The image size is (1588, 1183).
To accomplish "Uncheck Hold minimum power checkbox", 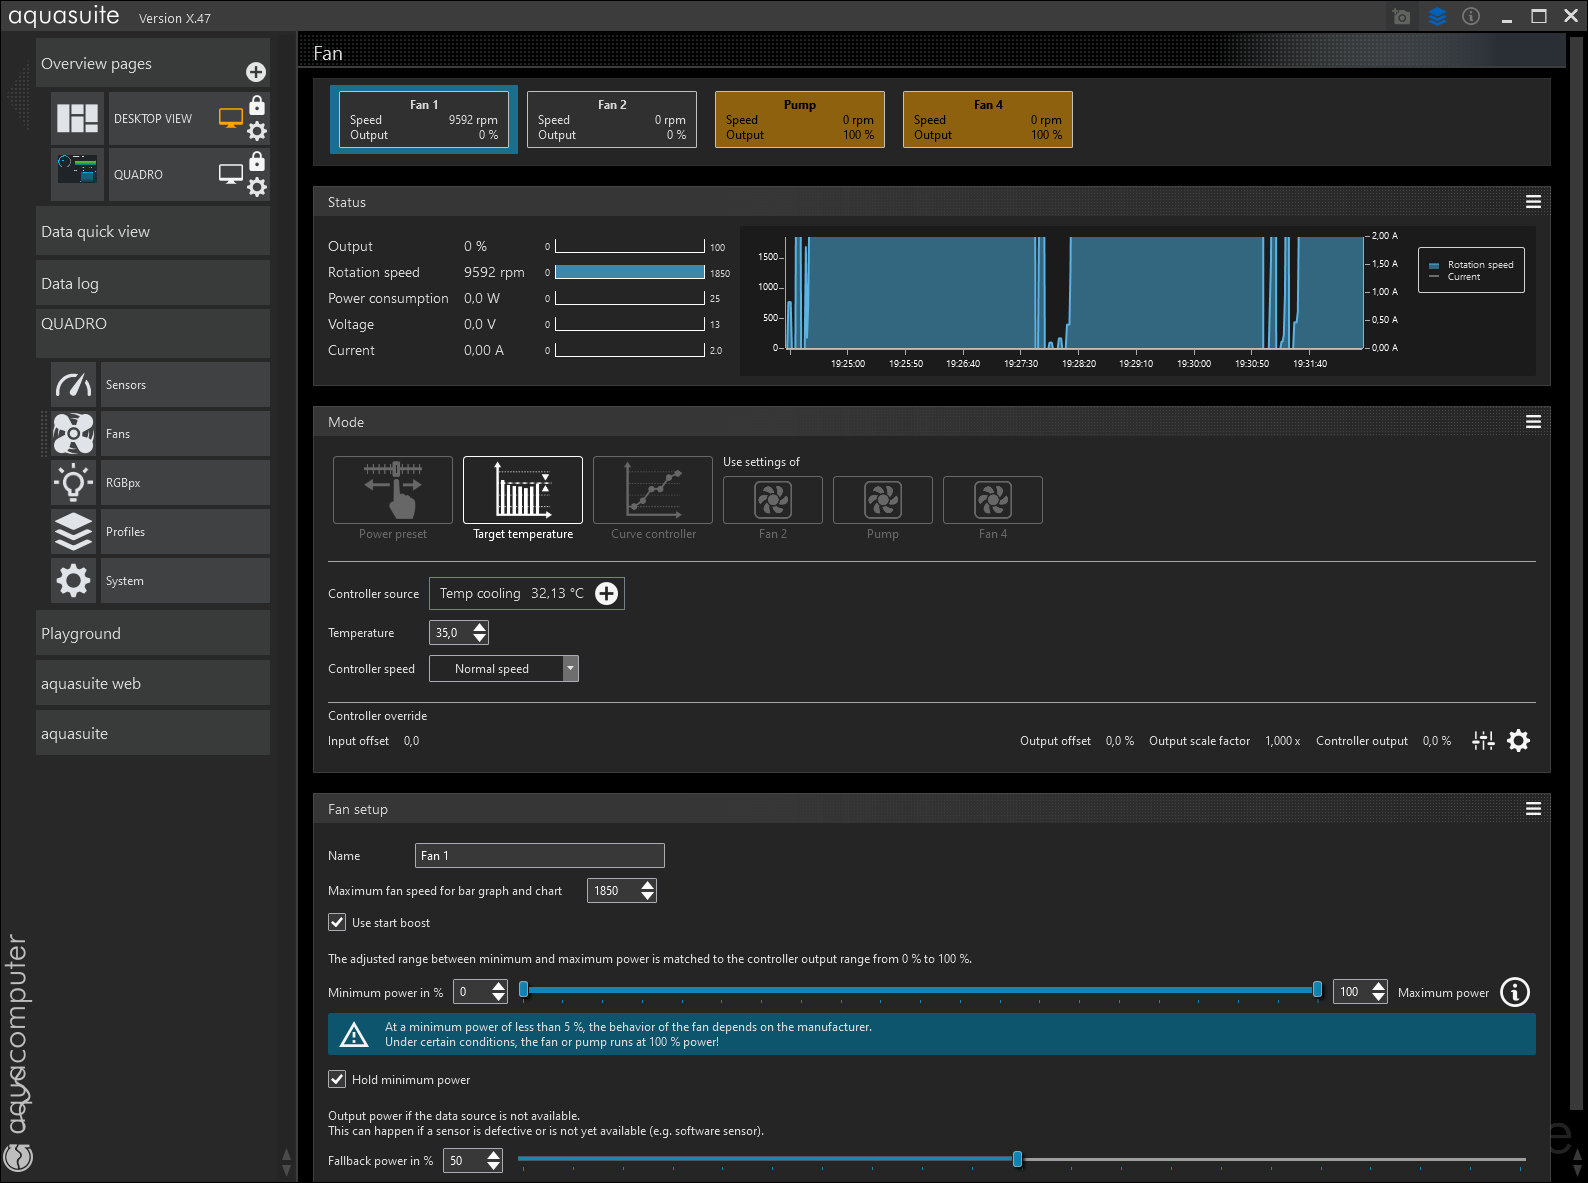I will 338,1080.
